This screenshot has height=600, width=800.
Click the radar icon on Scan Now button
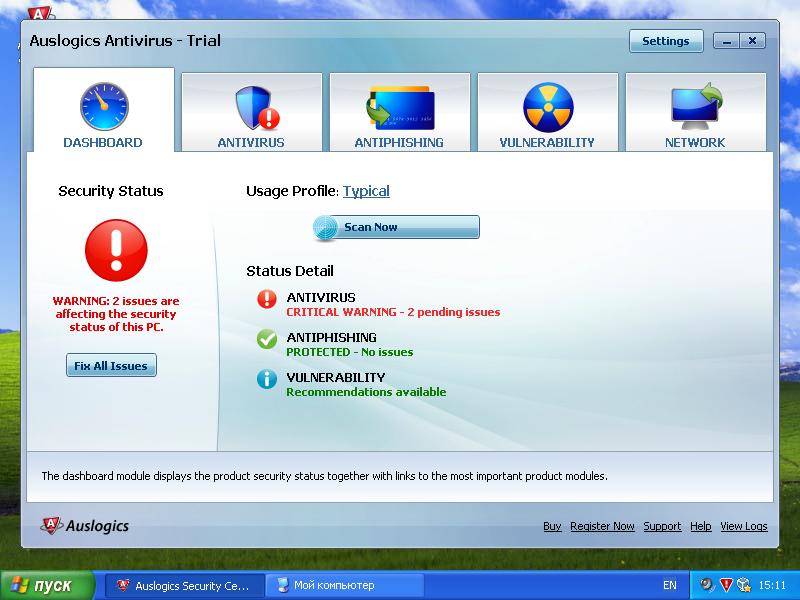pyautogui.click(x=326, y=228)
